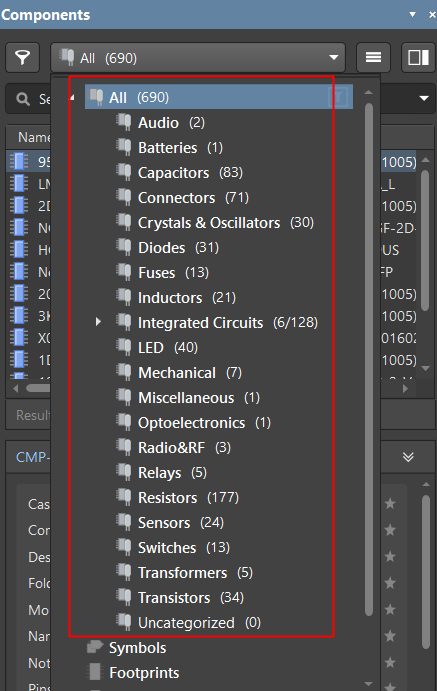Toggle the second favorite star in properties
This screenshot has height=691, width=437.
(x=390, y=530)
